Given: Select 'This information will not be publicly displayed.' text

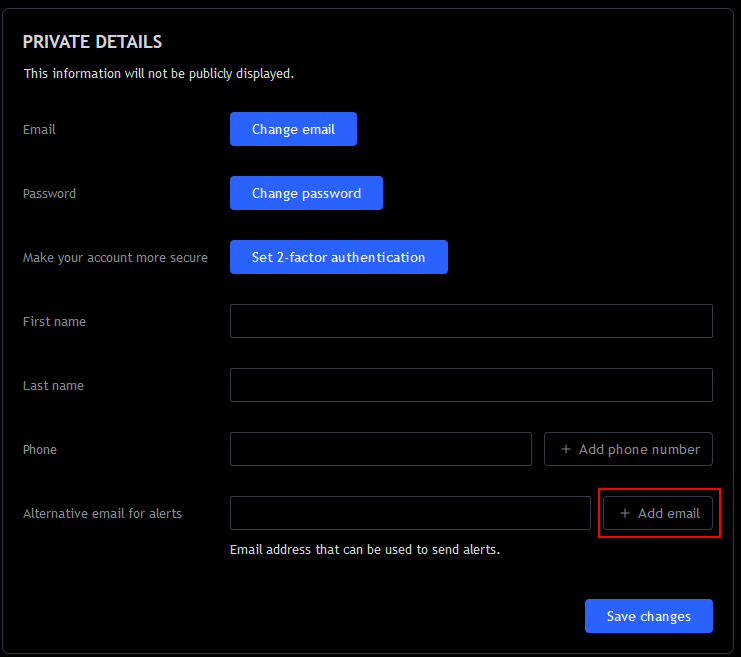Looking at the screenshot, I should [x=159, y=74].
